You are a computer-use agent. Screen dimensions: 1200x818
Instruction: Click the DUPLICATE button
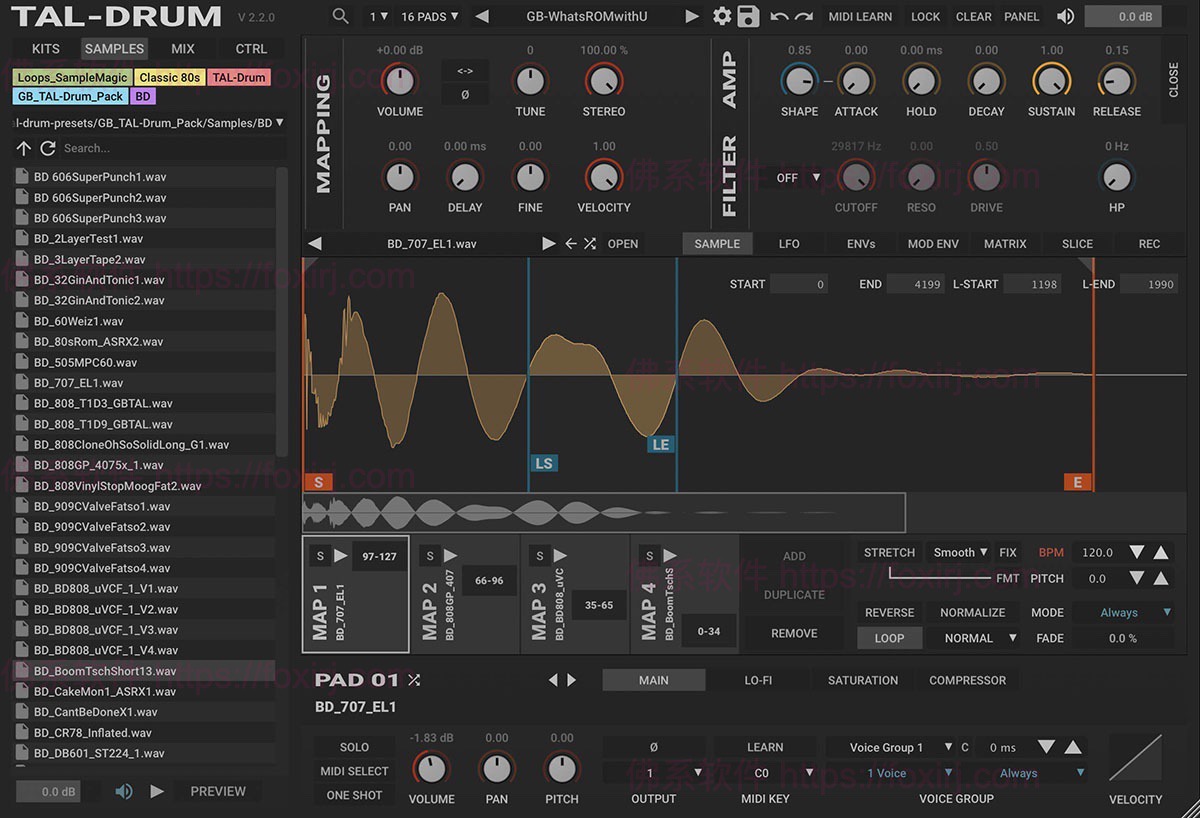point(793,594)
